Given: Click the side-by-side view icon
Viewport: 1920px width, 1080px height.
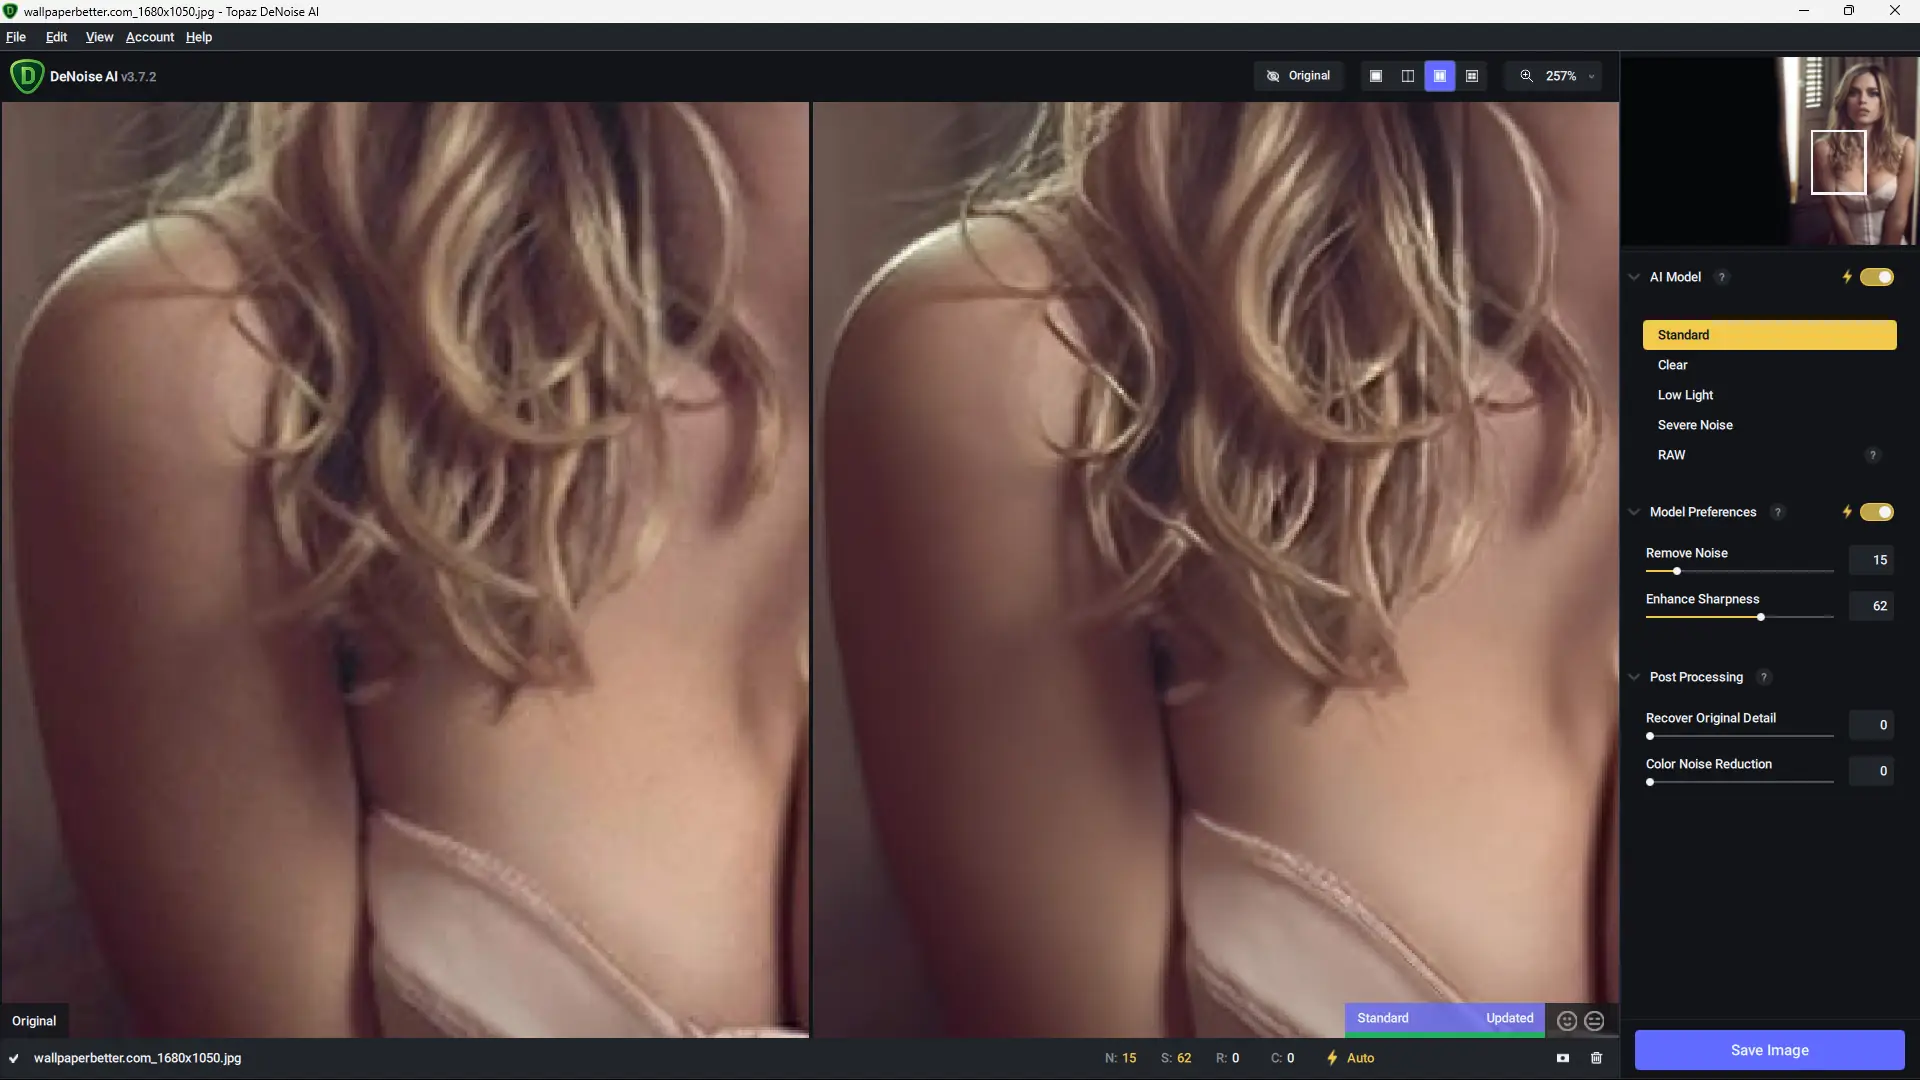Looking at the screenshot, I should coord(1440,76).
